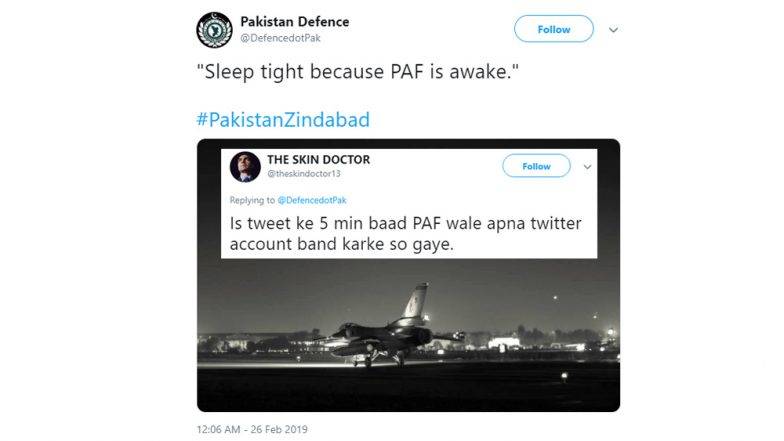Click the Pakistan Defence profile avatar
Viewport: 784px width, 441px height.
point(214,30)
